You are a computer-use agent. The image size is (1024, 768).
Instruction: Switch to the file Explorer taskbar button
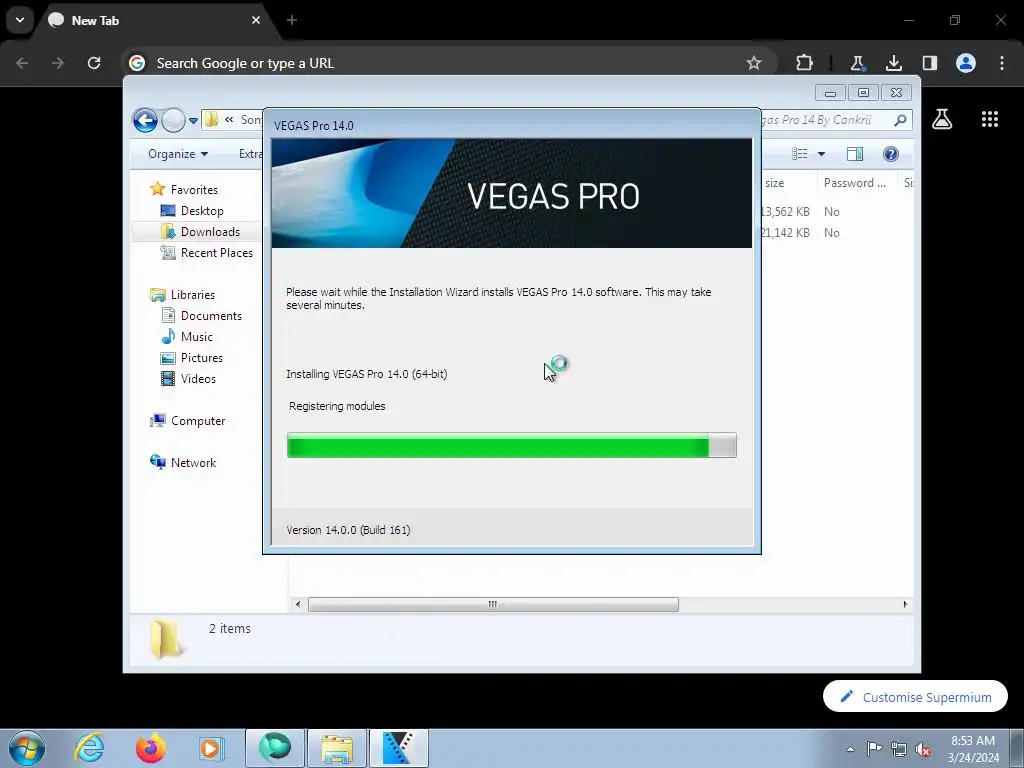(337, 748)
